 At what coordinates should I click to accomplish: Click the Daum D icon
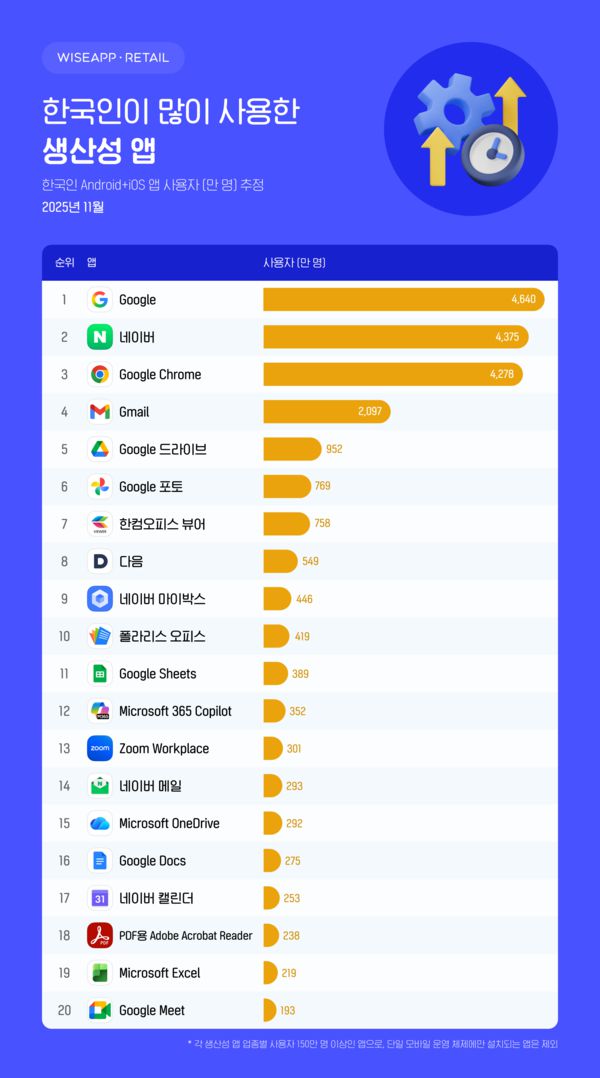click(x=99, y=561)
